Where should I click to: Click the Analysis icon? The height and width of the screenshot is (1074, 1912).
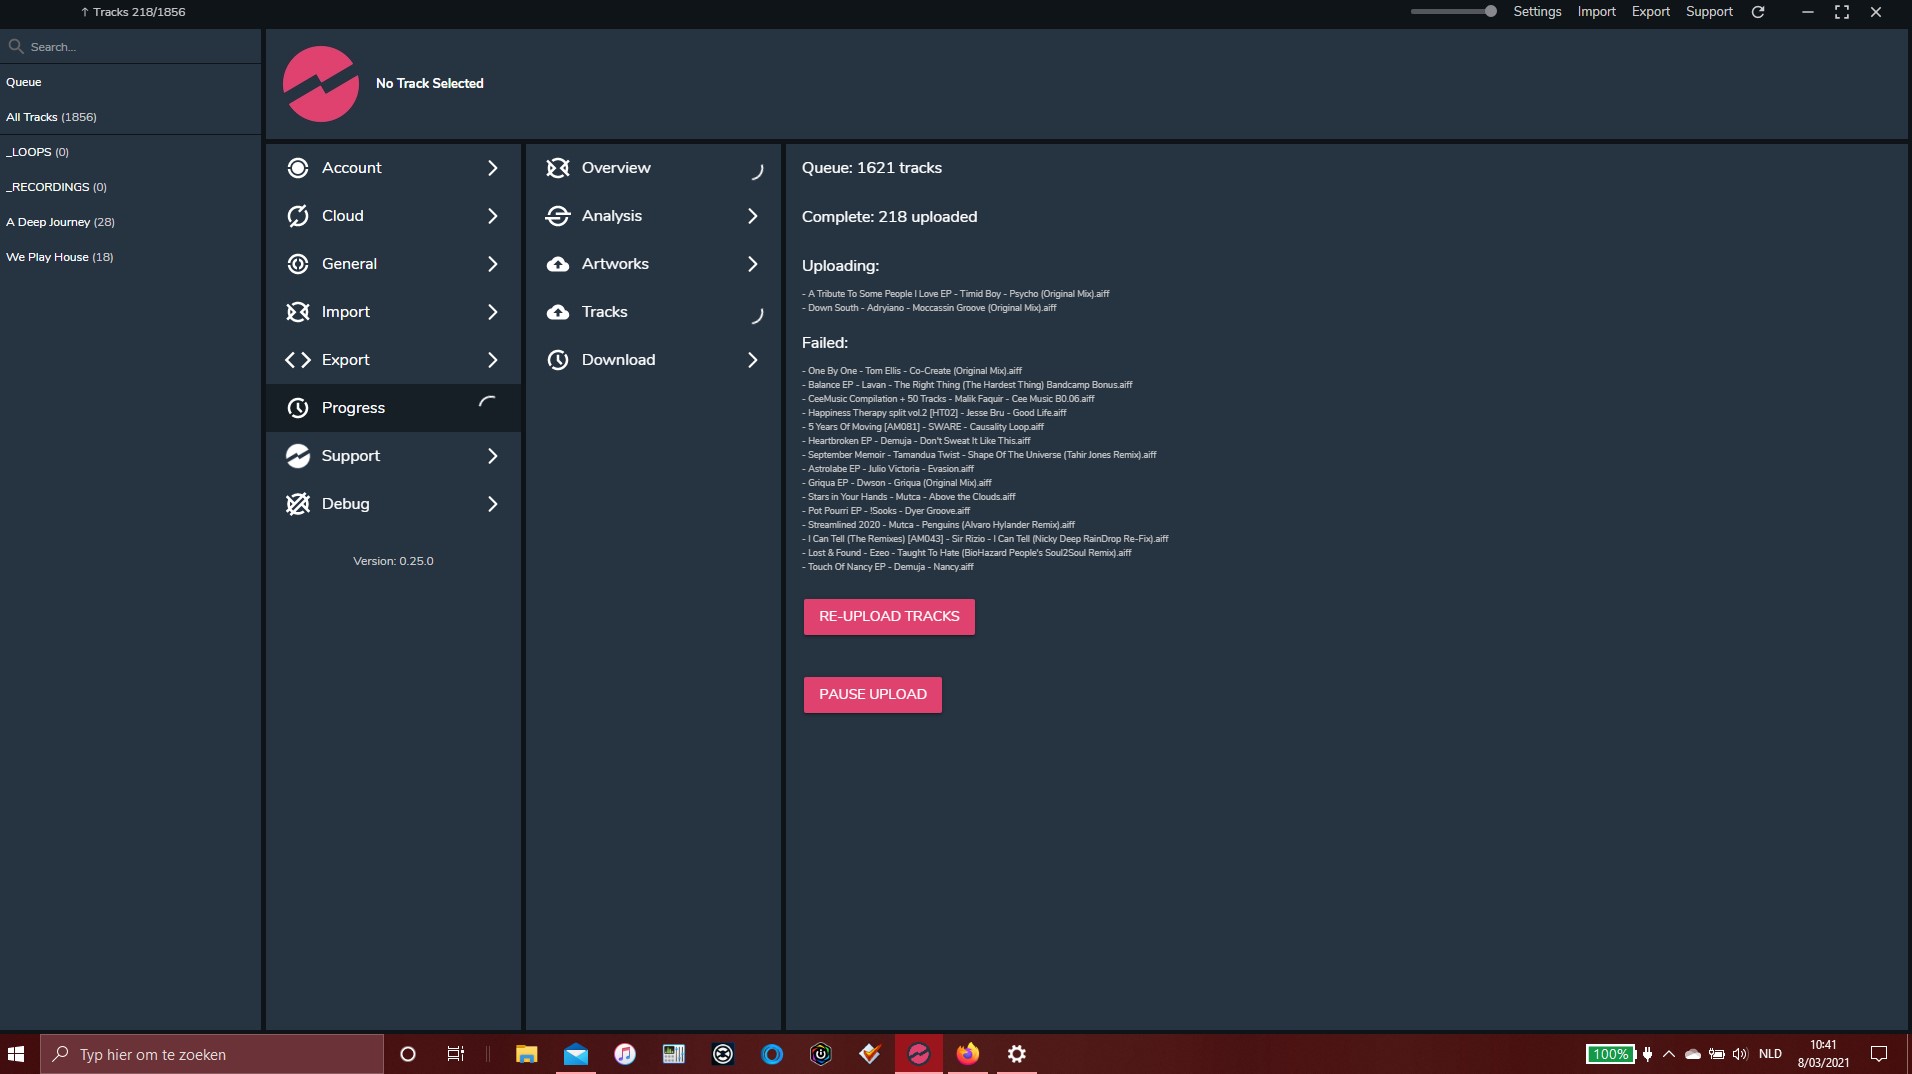557,216
